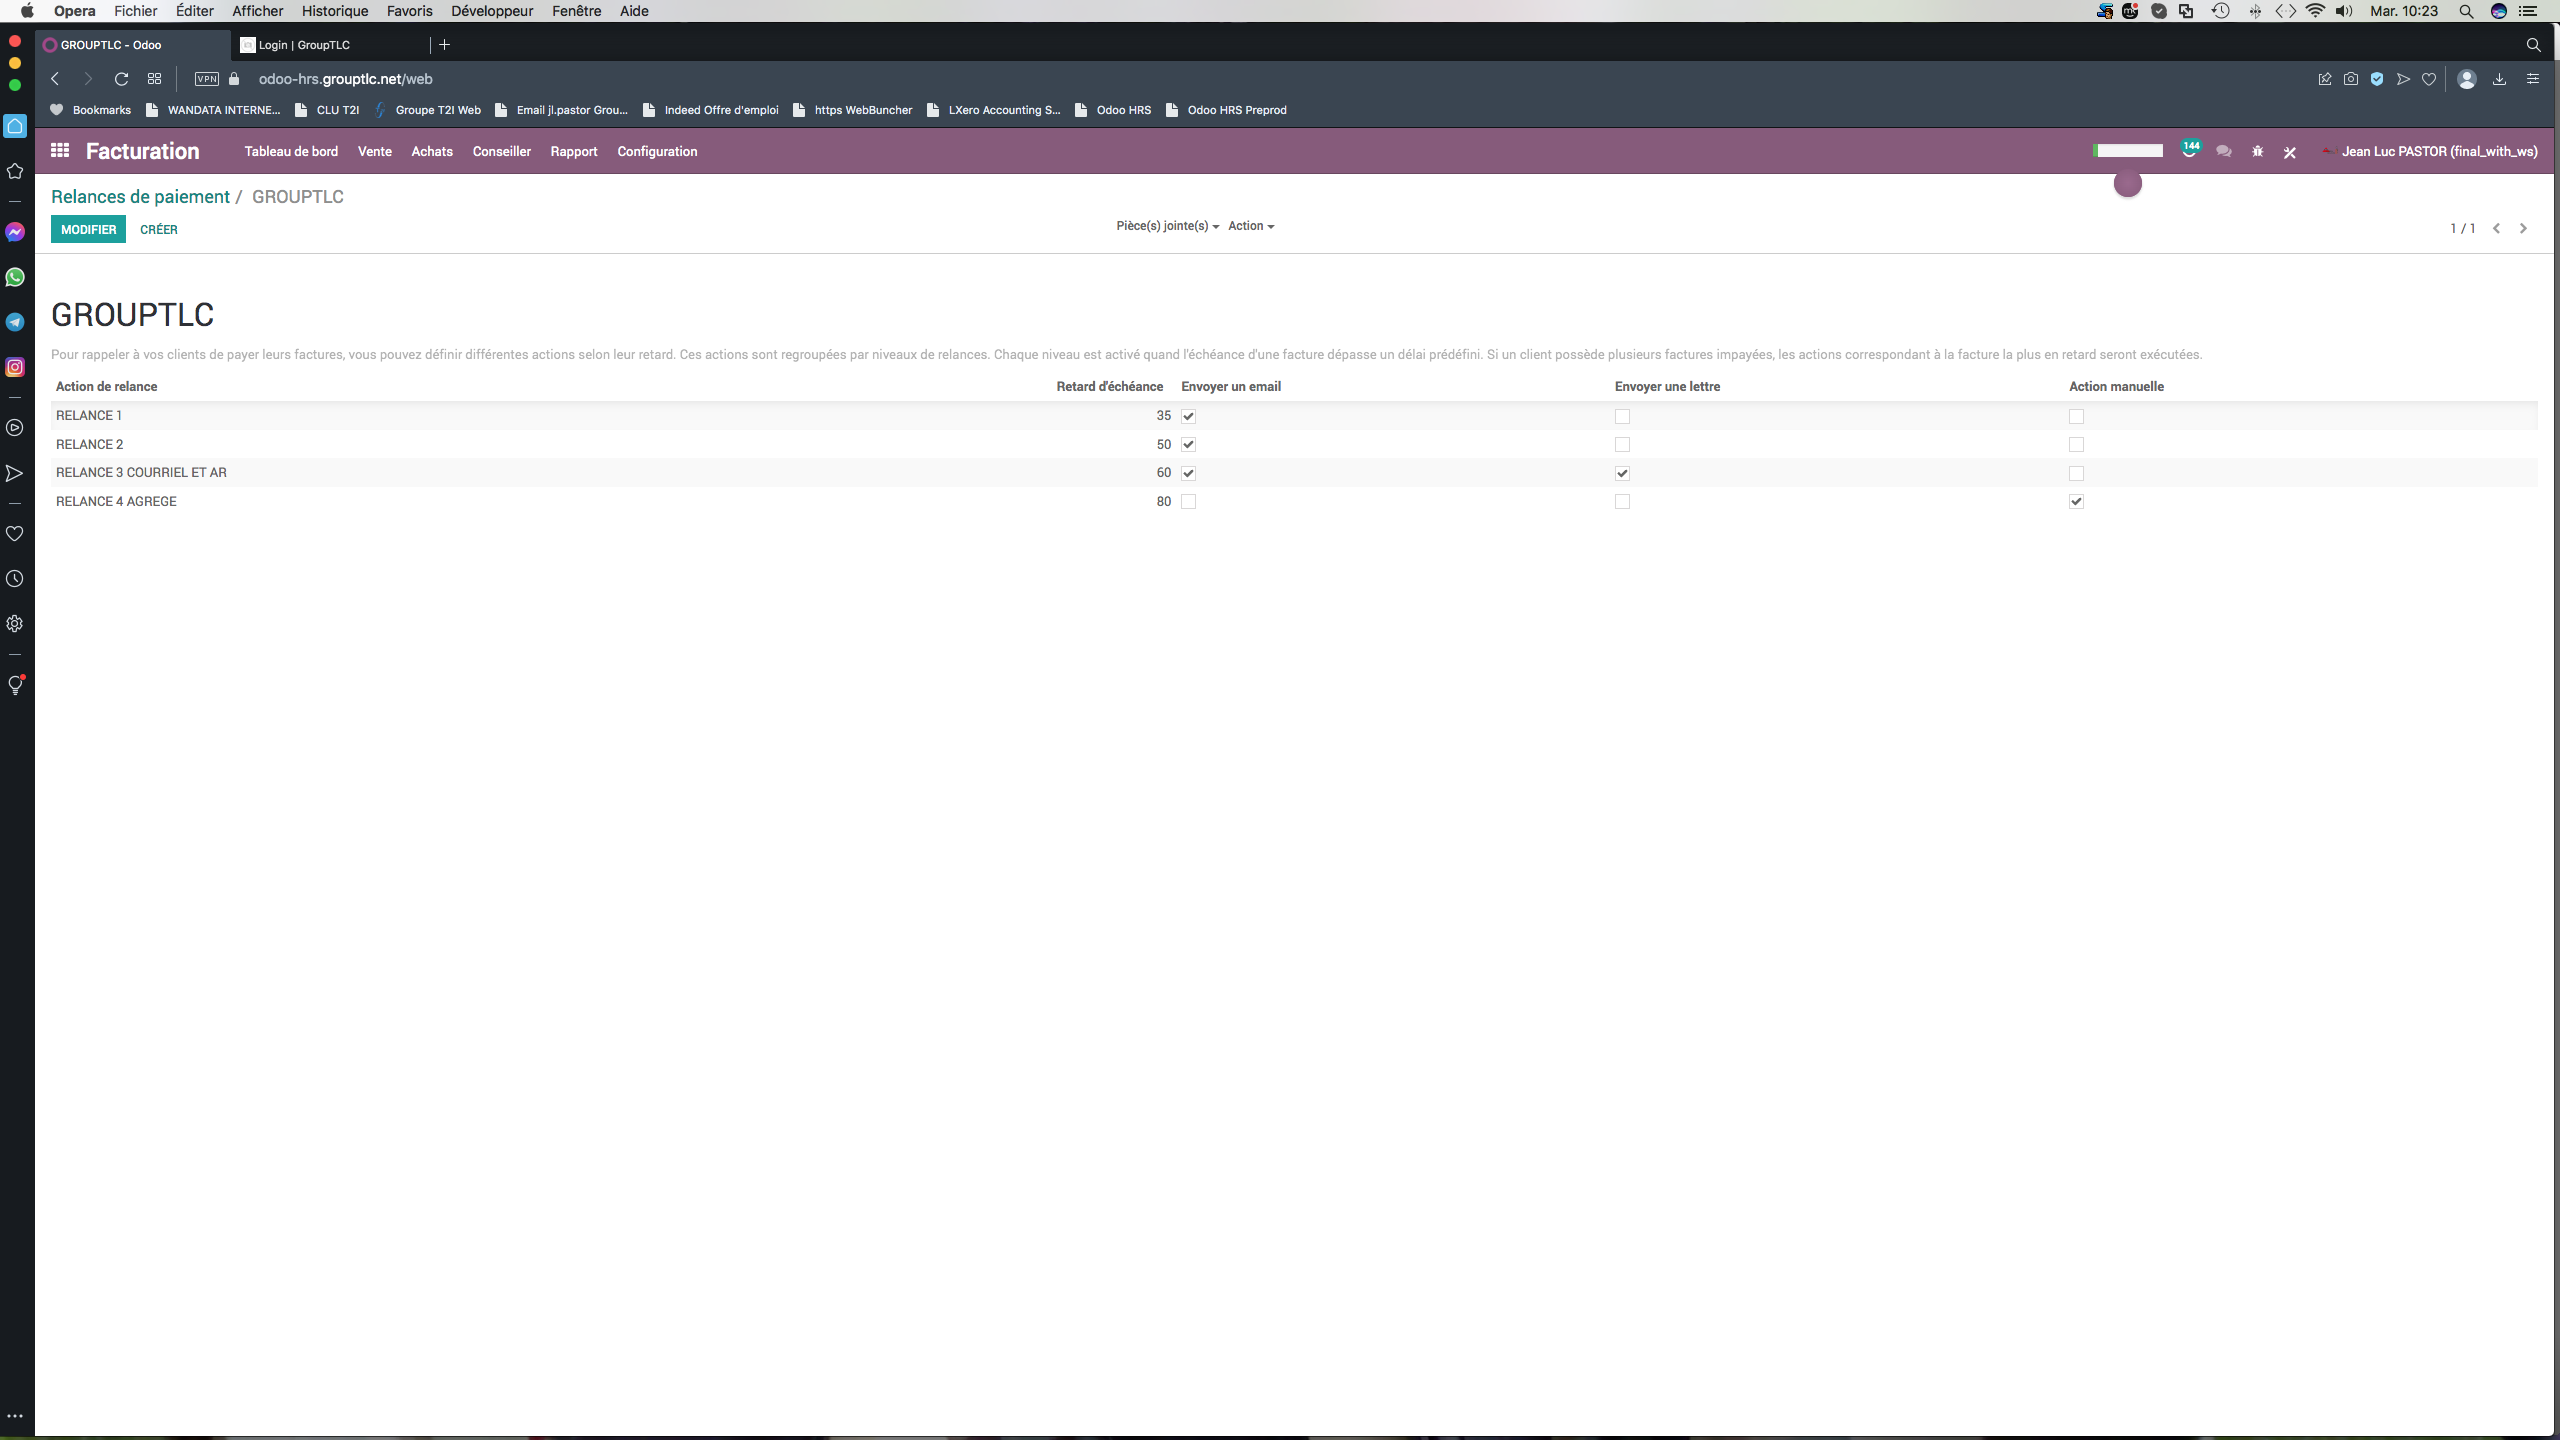Toggle Envoyer une lettre for RELANCE 1
Image resolution: width=2560 pixels, height=1440 pixels.
1622,416
